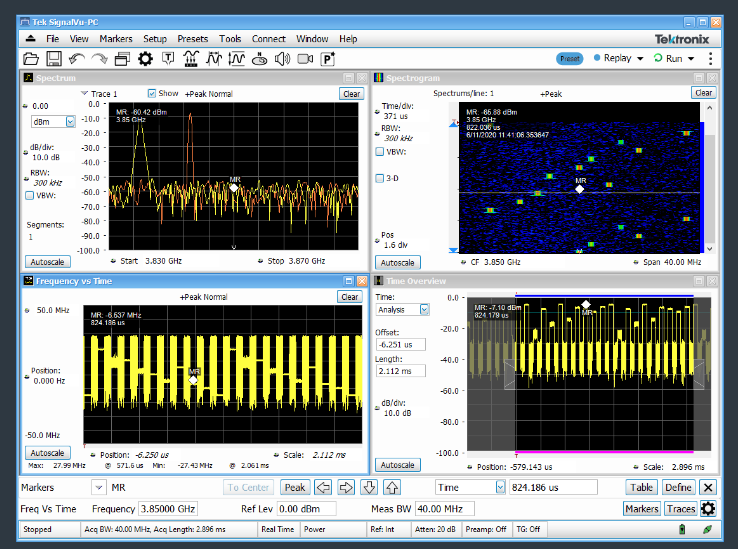The image size is (738, 549).
Task: Toggle the Show trace checkbox in Spectrum
Action: [x=152, y=94]
